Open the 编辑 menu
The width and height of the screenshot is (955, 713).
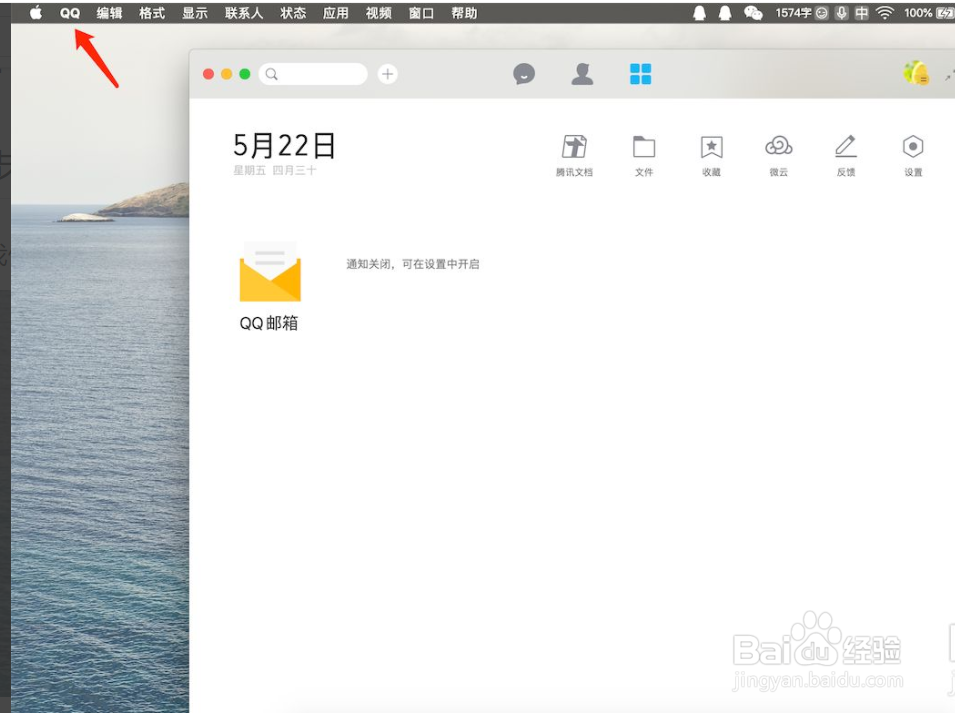[110, 13]
